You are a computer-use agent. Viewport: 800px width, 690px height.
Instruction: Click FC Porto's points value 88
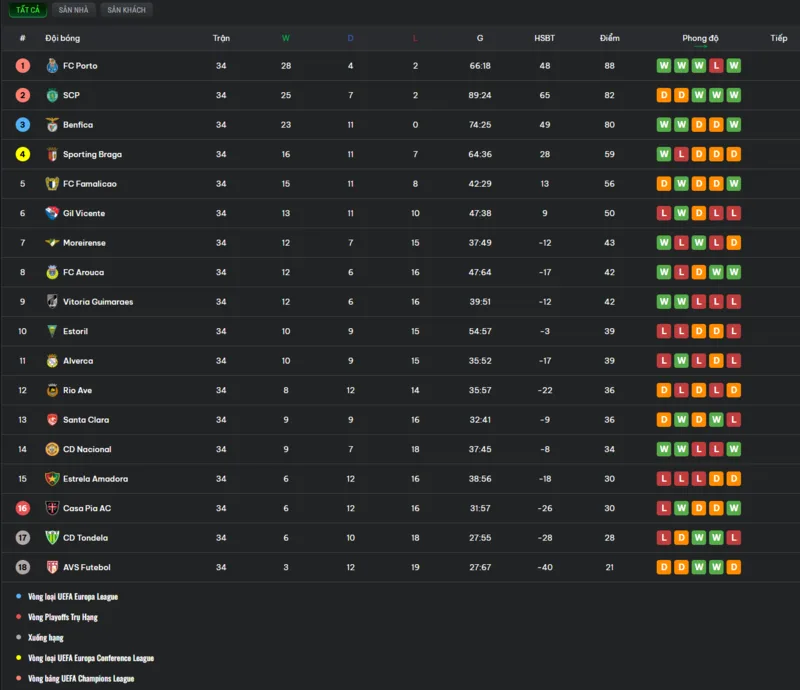click(610, 66)
